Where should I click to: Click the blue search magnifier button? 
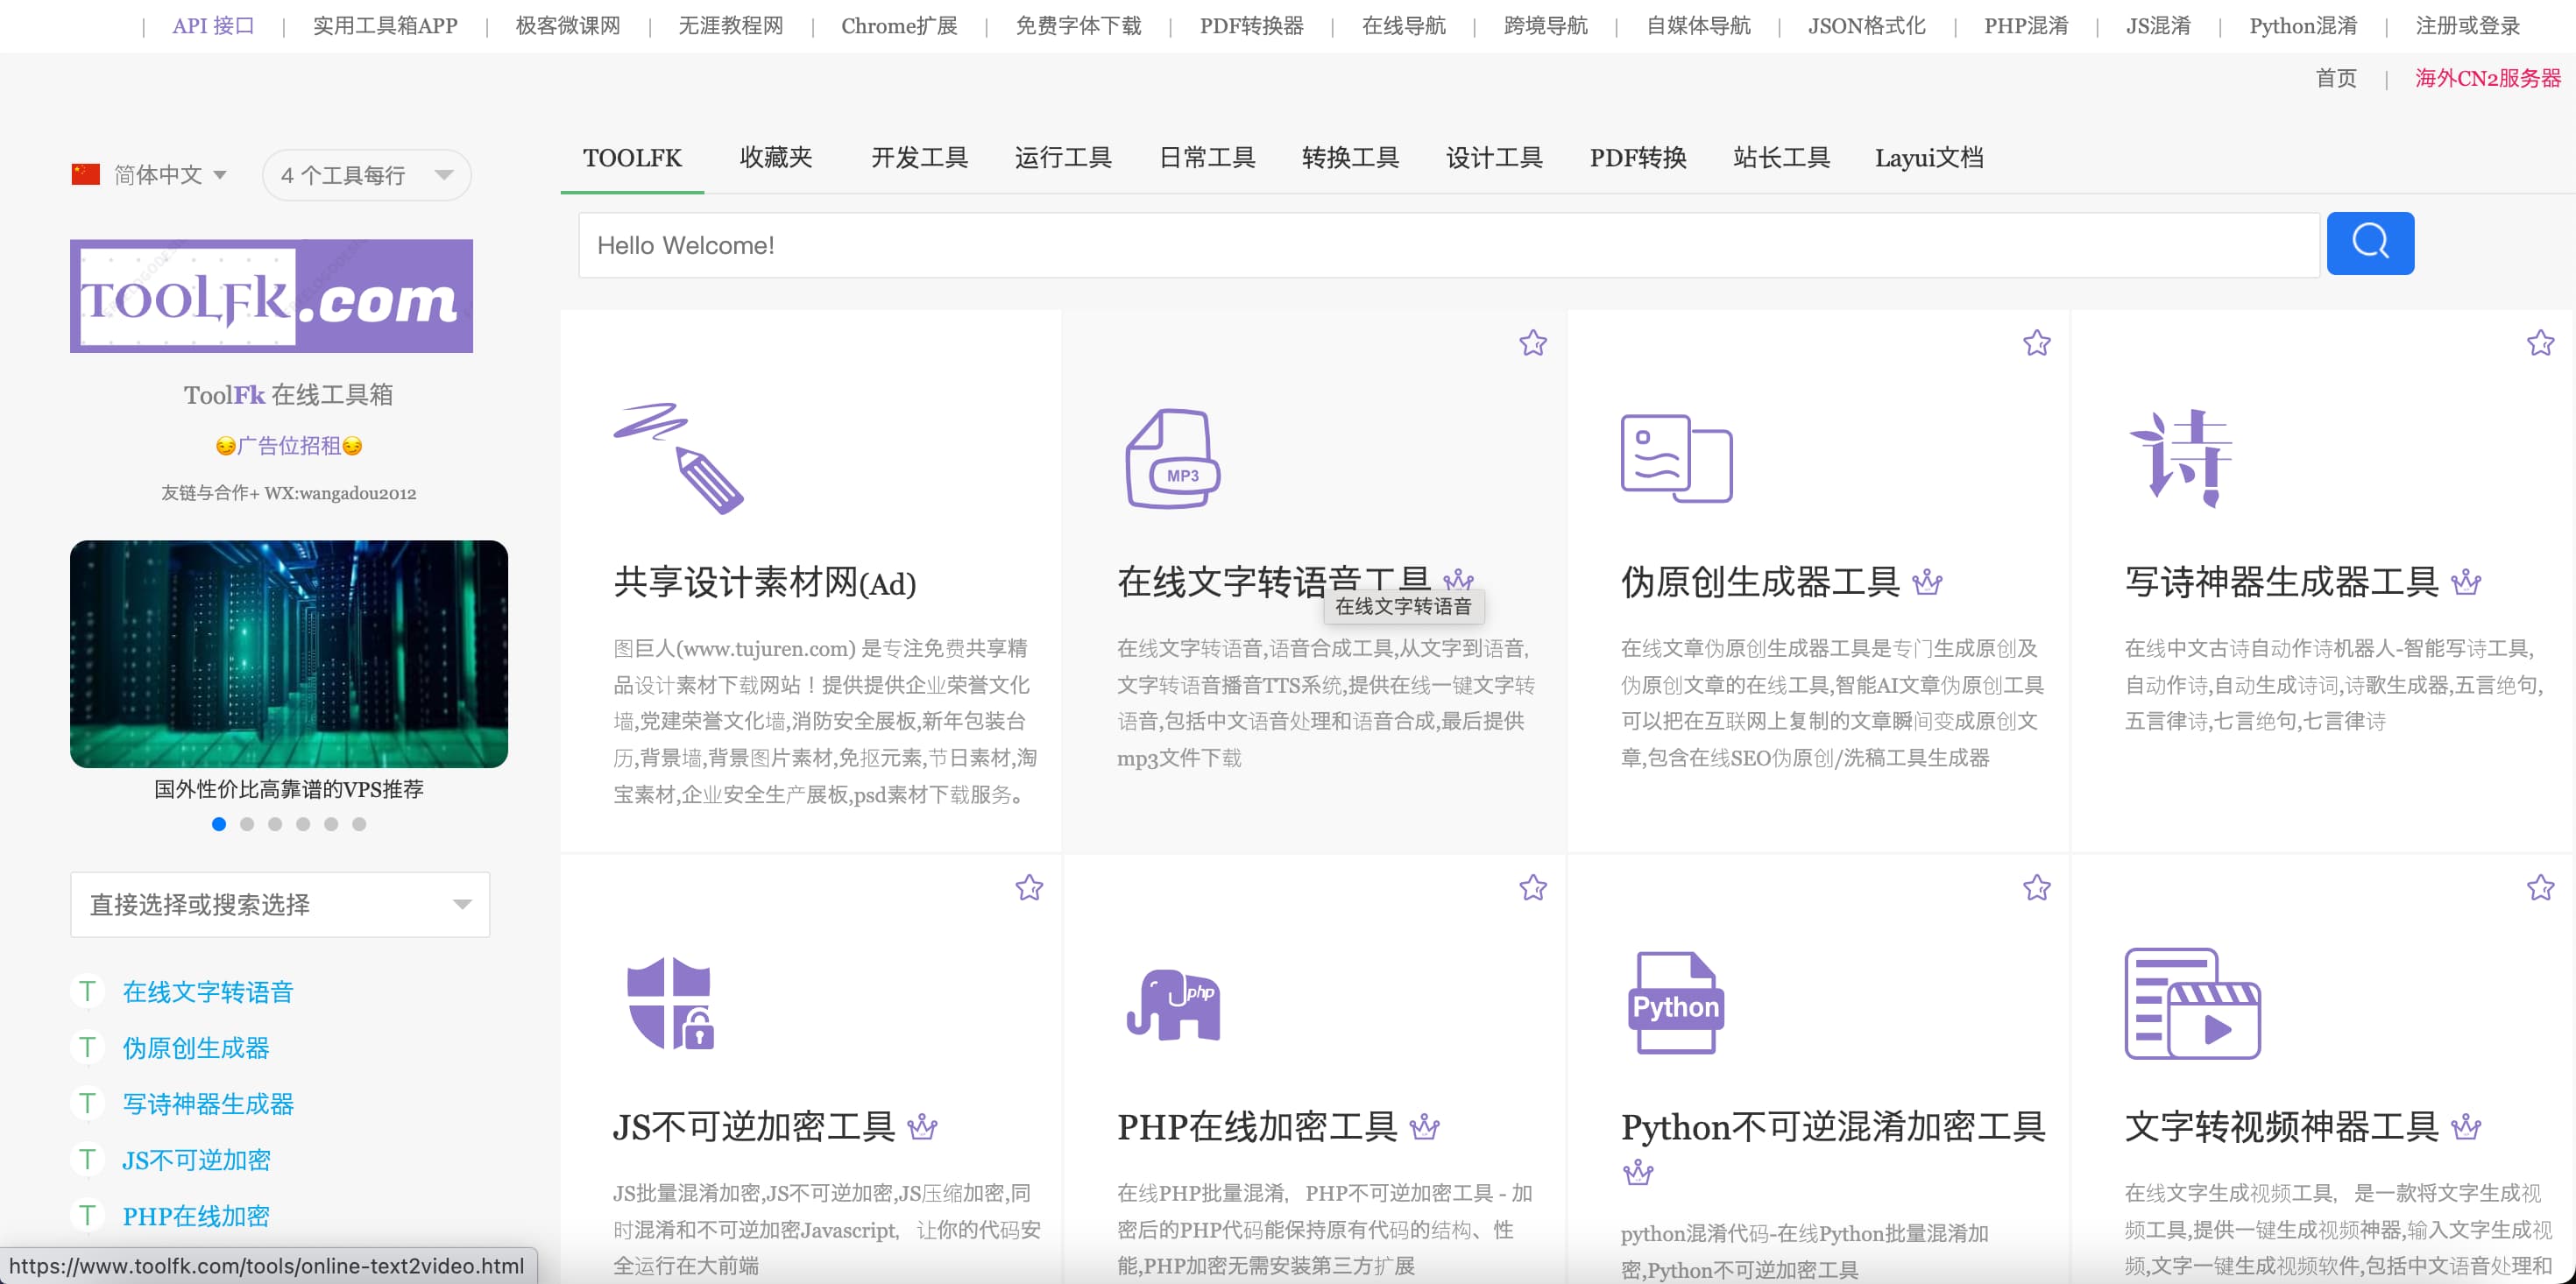2369,243
